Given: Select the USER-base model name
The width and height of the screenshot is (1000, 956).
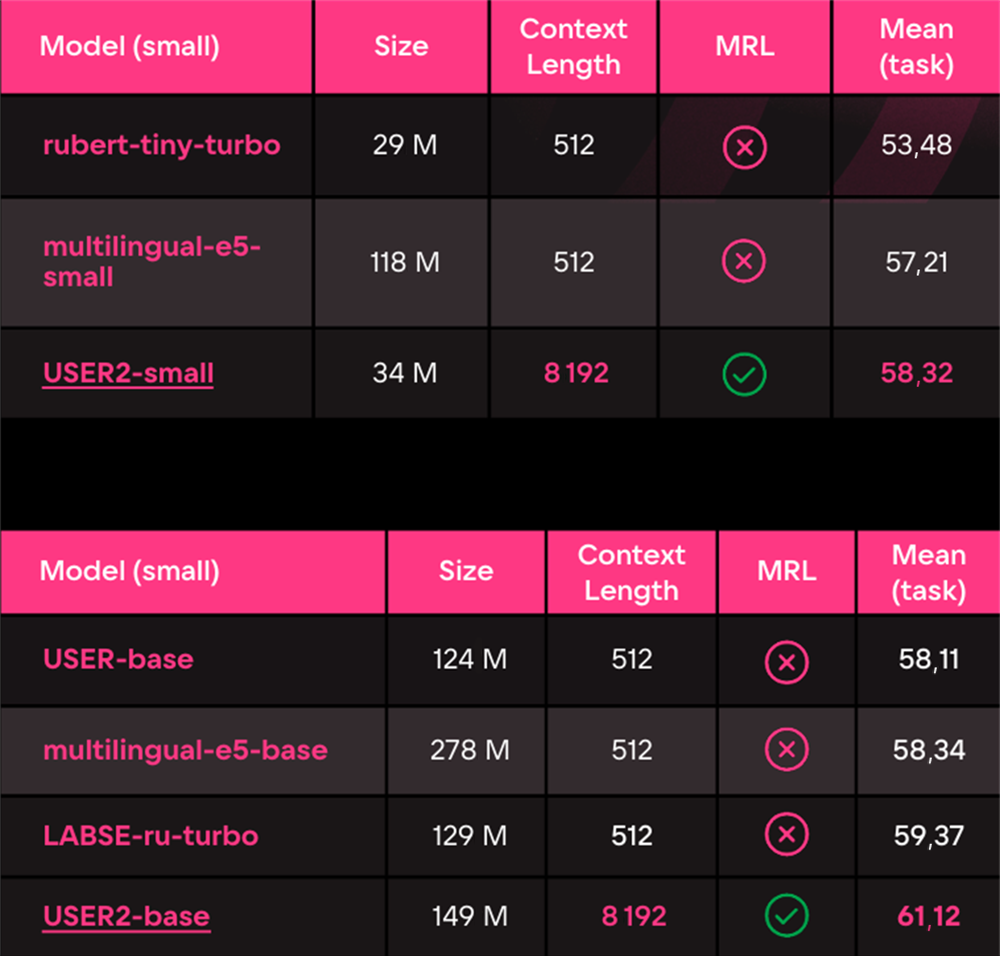Looking at the screenshot, I should [118, 660].
